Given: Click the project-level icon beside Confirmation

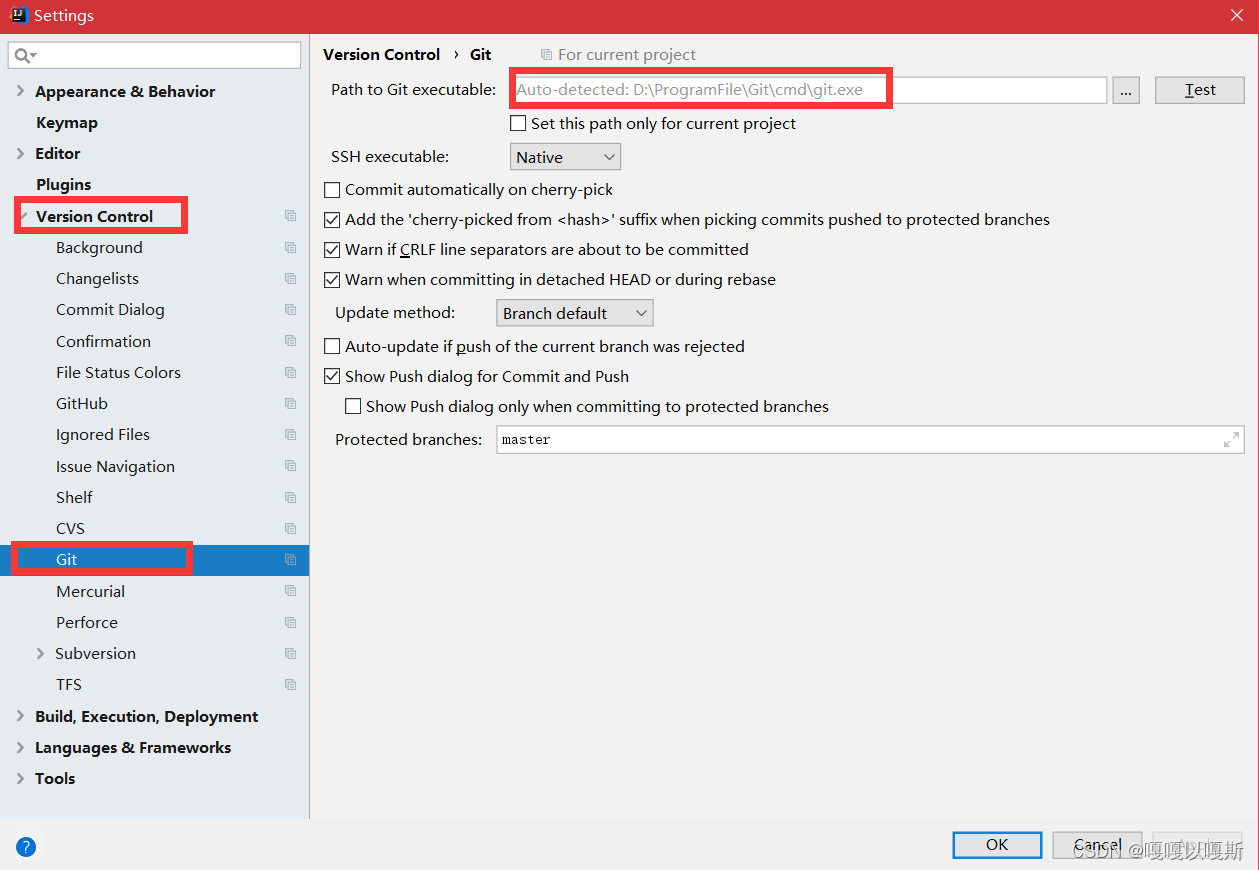Looking at the screenshot, I should pyautogui.click(x=290, y=341).
